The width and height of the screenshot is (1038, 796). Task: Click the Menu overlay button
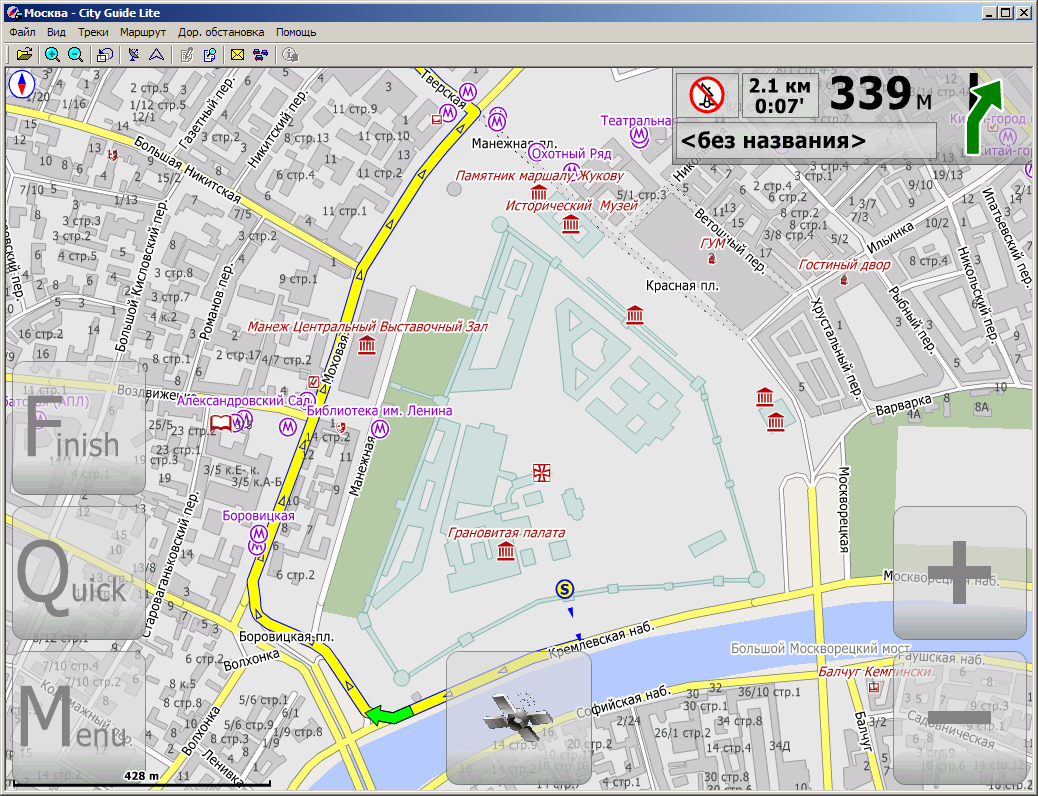(78, 719)
